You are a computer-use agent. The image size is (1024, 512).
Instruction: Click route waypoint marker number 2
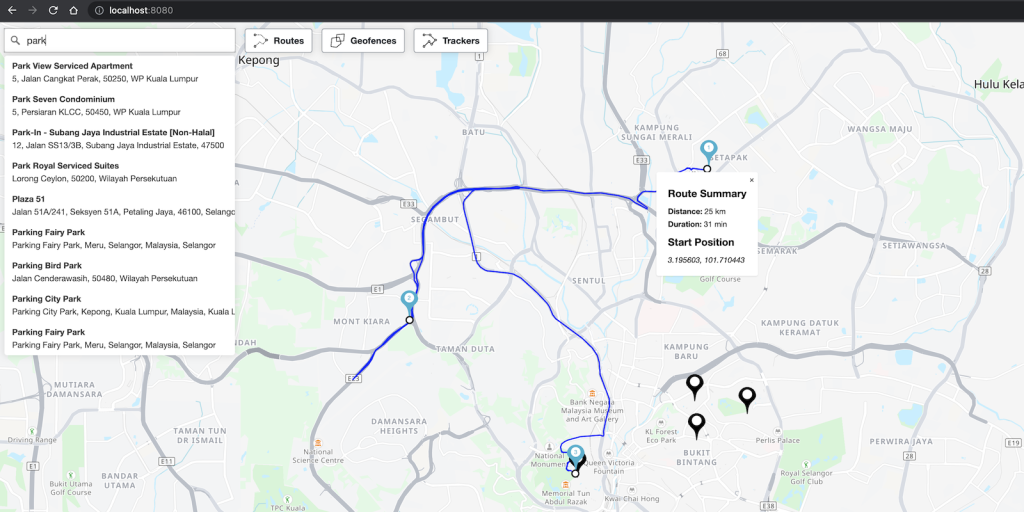[x=409, y=302]
